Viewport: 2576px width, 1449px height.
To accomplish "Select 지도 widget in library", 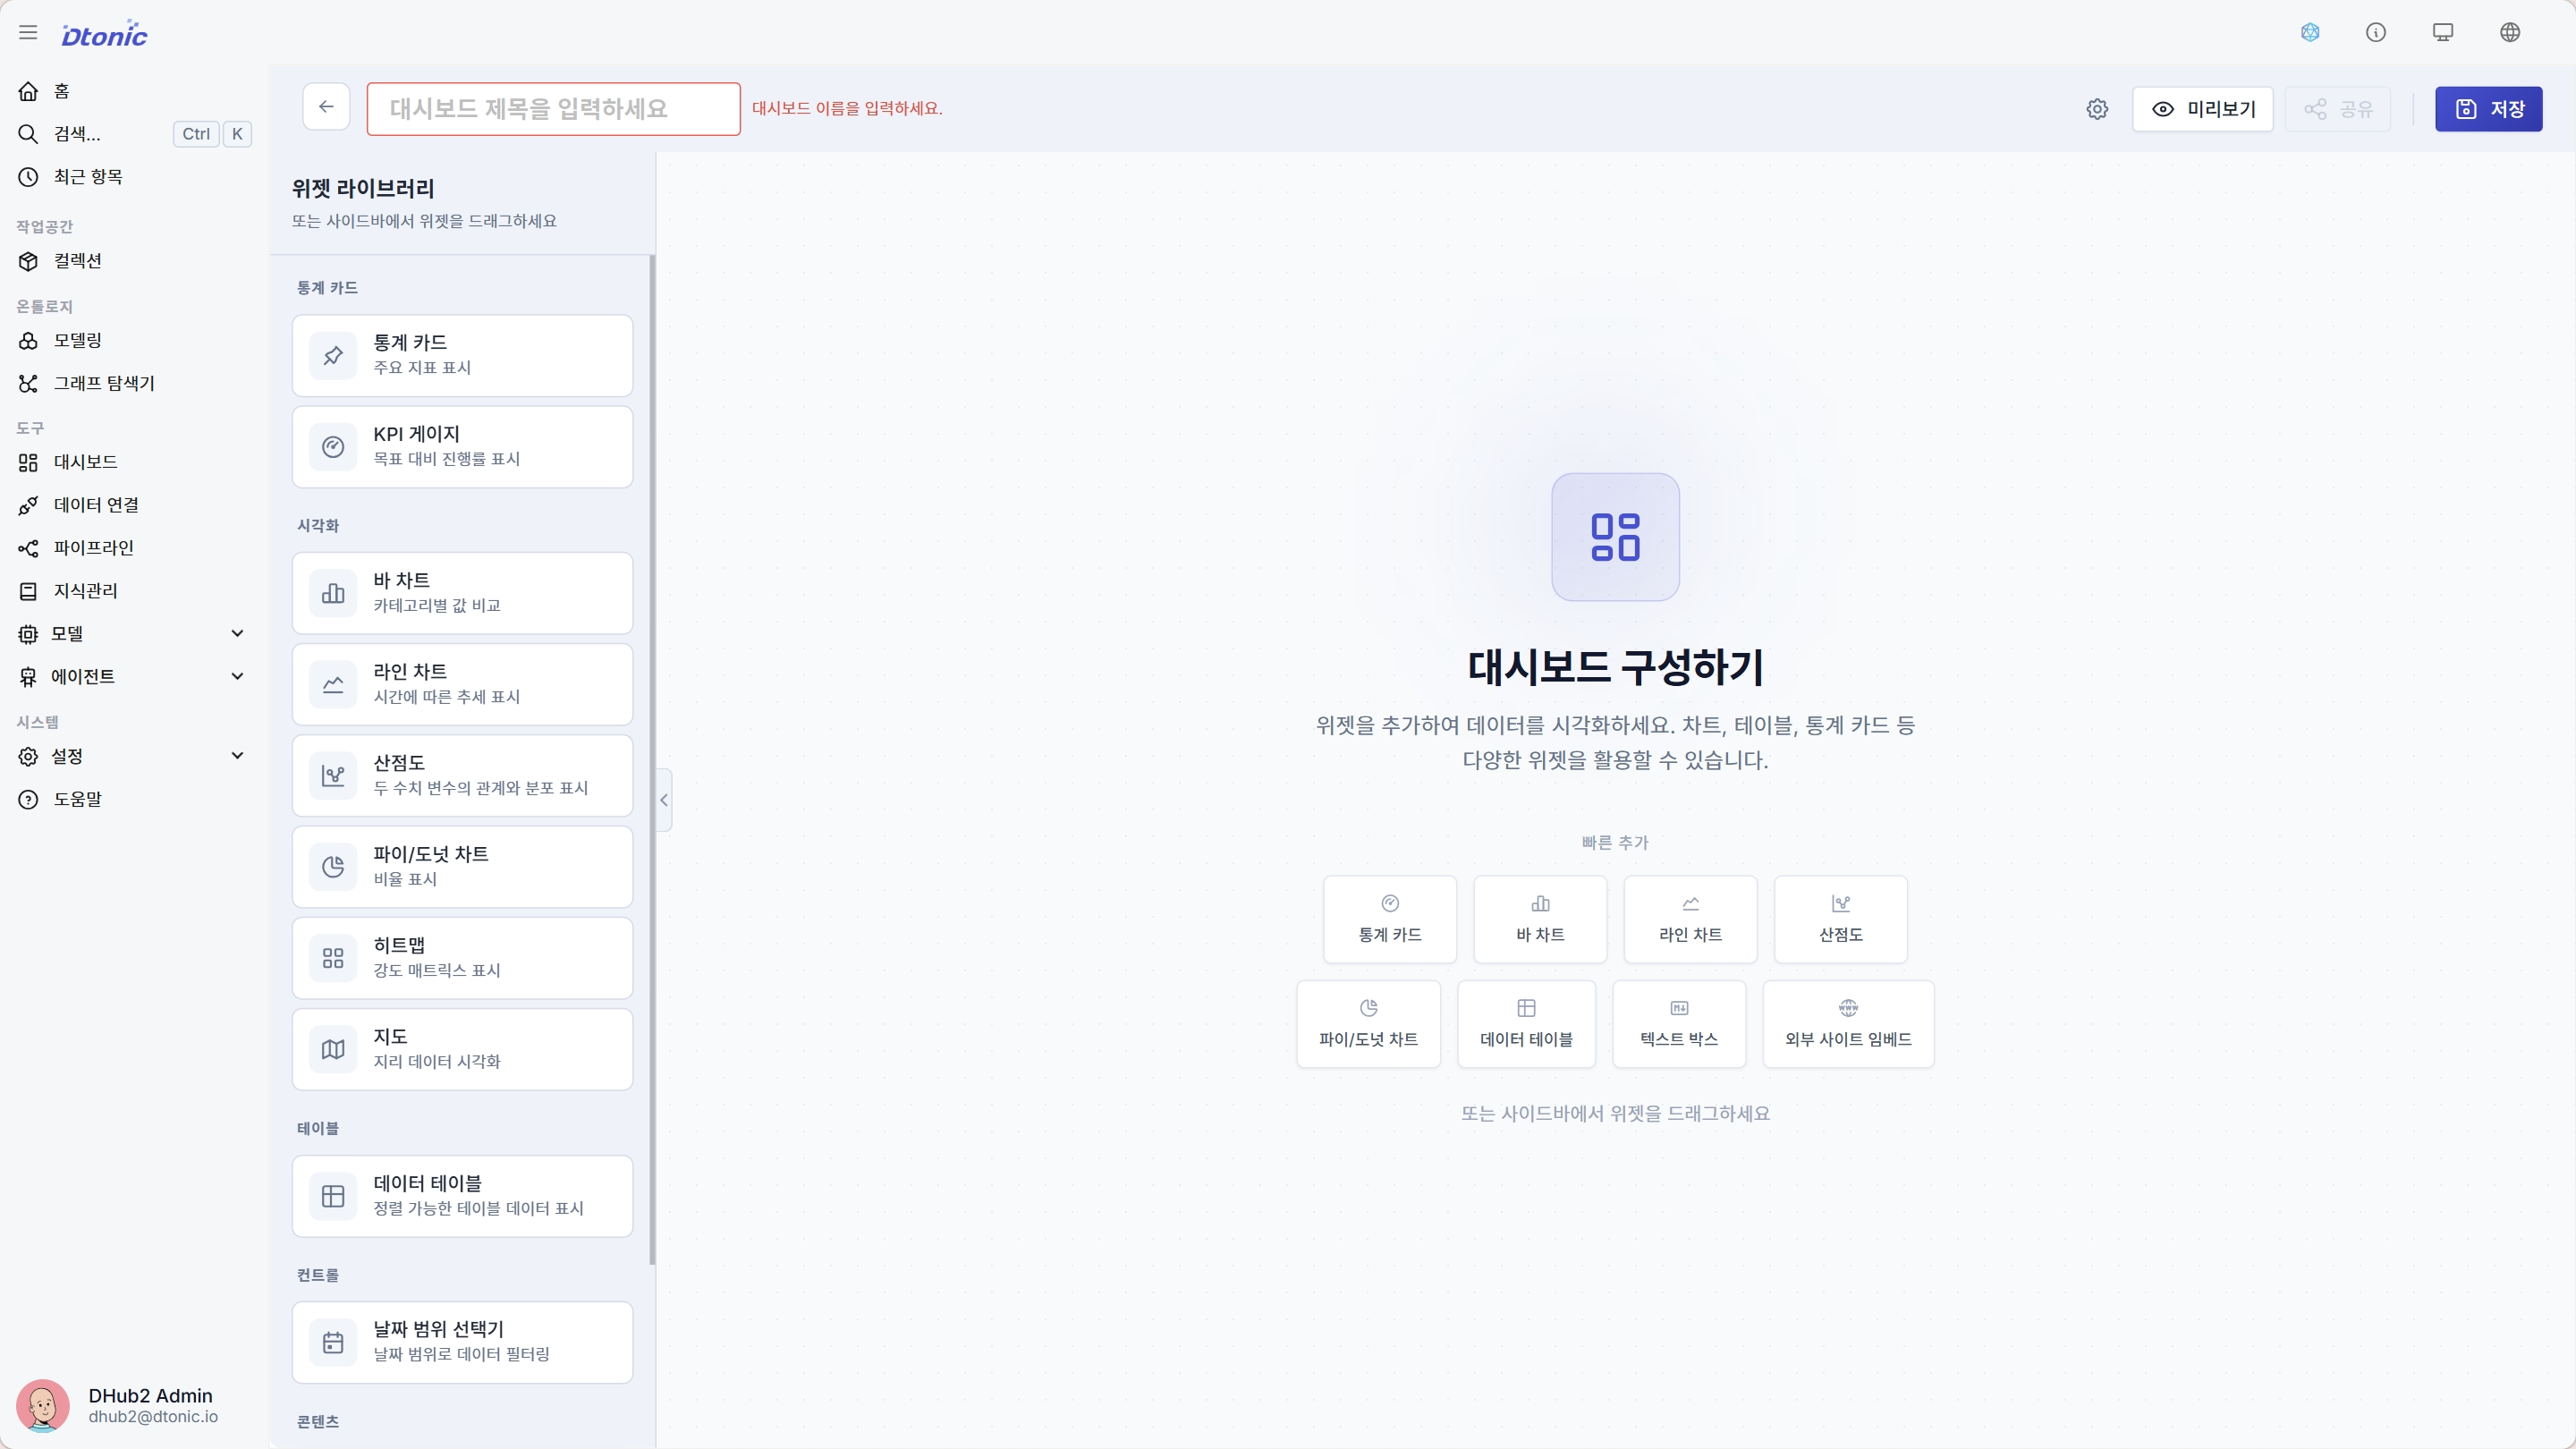I will [x=462, y=1049].
